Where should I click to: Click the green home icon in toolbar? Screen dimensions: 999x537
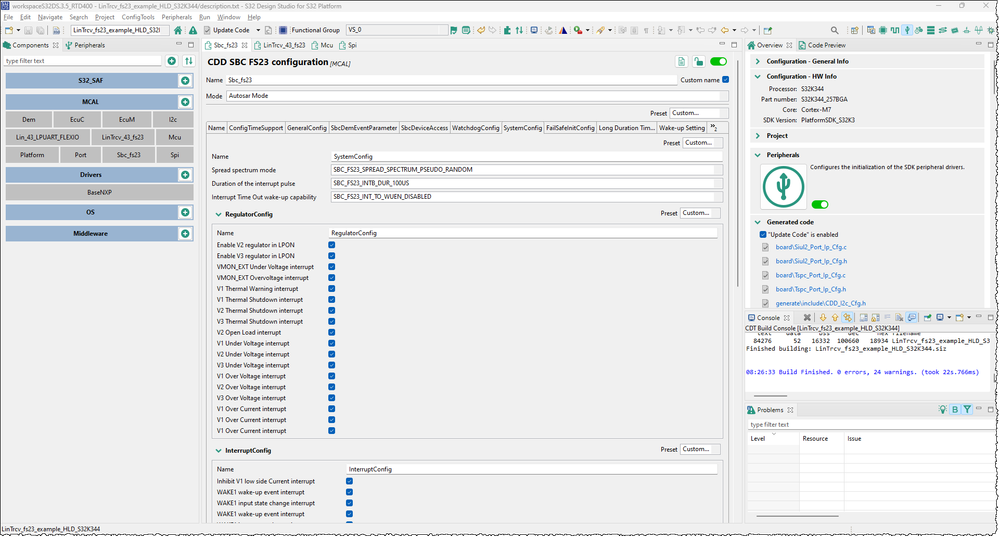(x=178, y=30)
